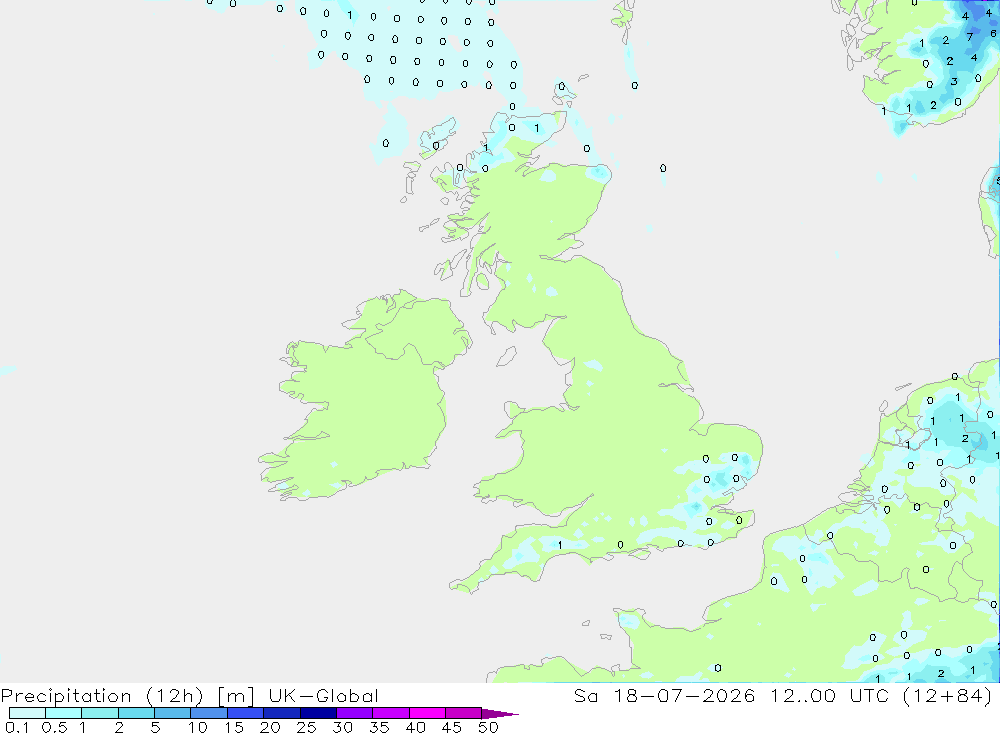Click the '1' value over southwest England

(560, 545)
